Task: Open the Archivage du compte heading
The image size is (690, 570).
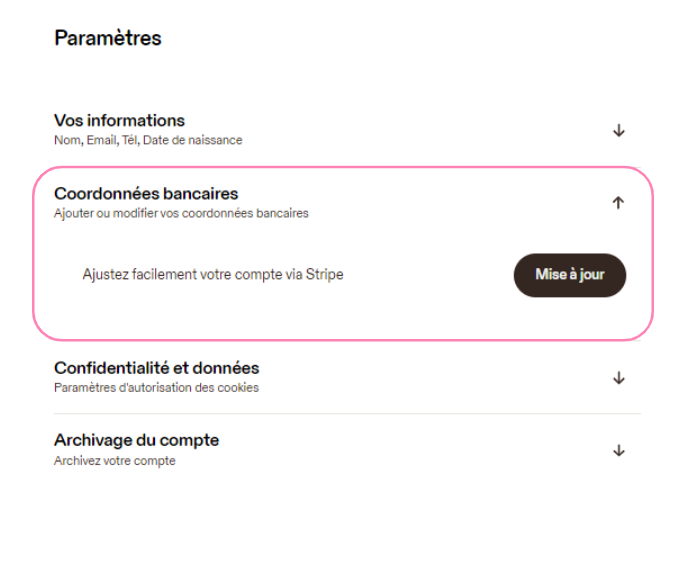Action: [136, 440]
